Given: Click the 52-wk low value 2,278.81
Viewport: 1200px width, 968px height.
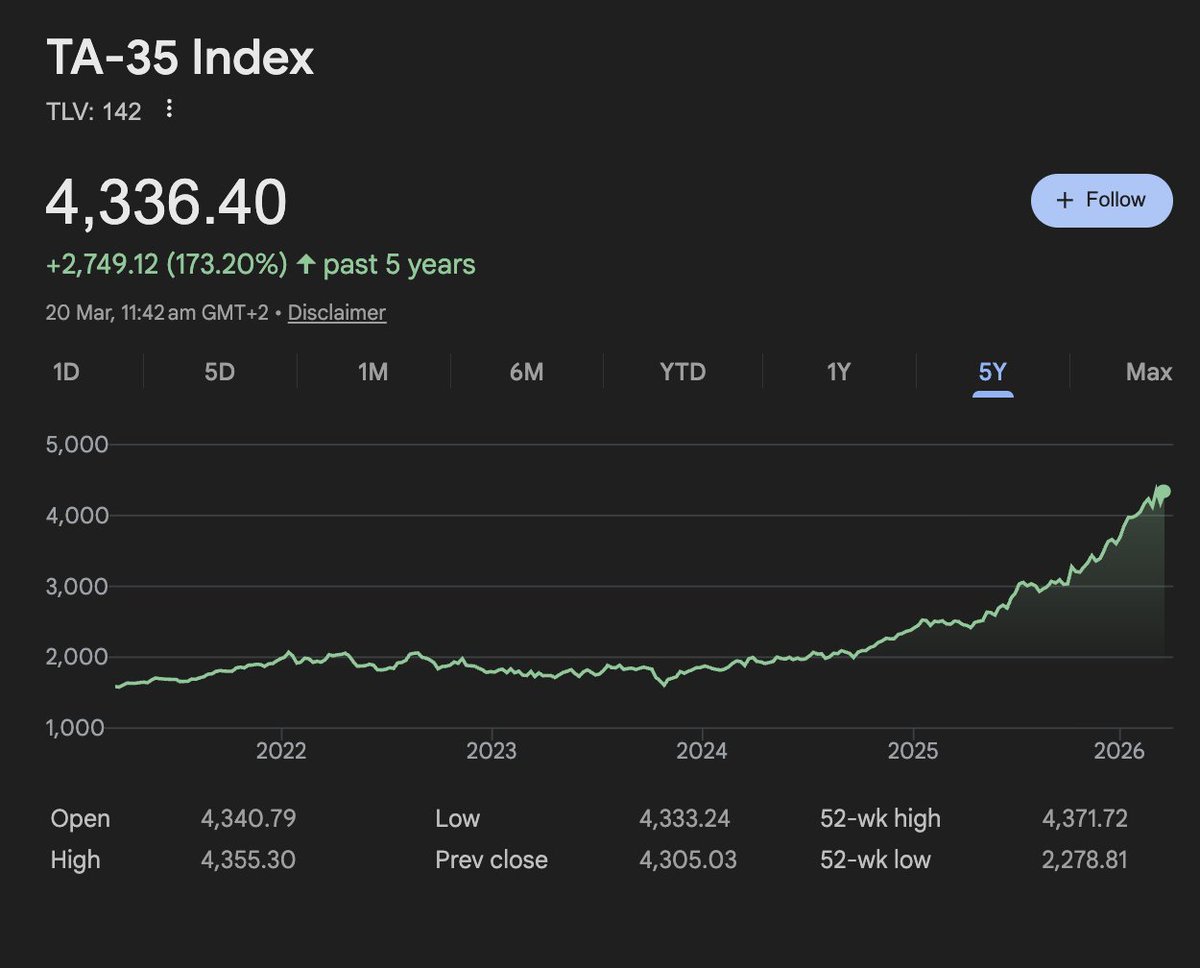Looking at the screenshot, I should click(1084, 860).
